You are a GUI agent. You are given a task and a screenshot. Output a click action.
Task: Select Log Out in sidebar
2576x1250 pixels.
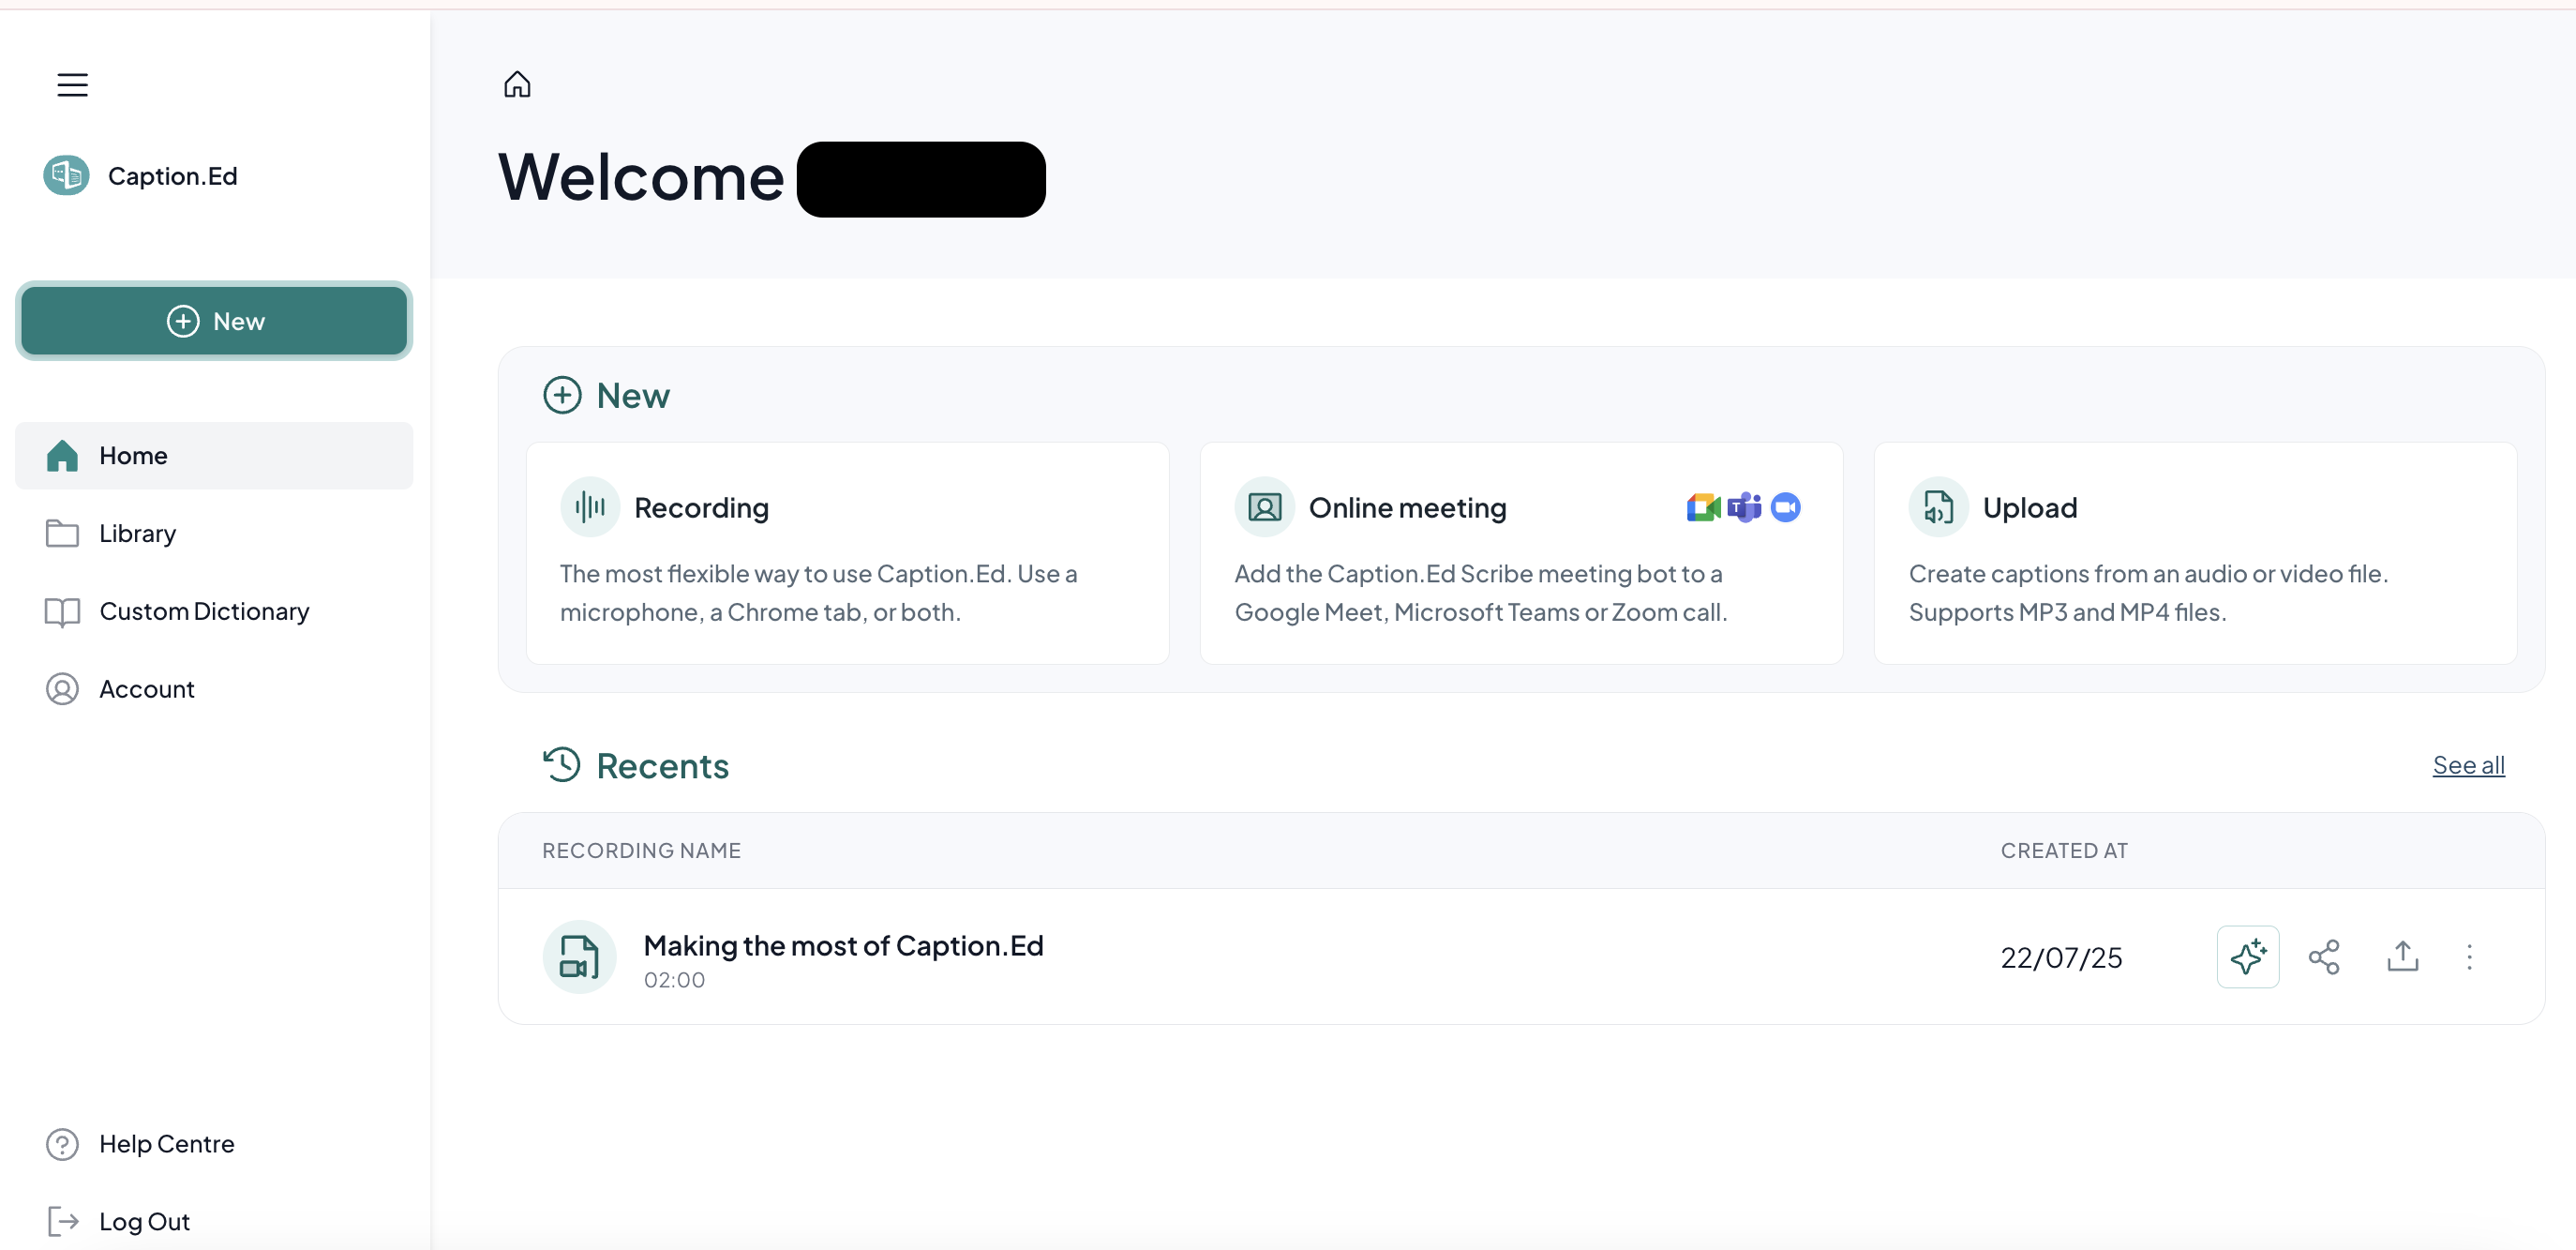point(214,1222)
